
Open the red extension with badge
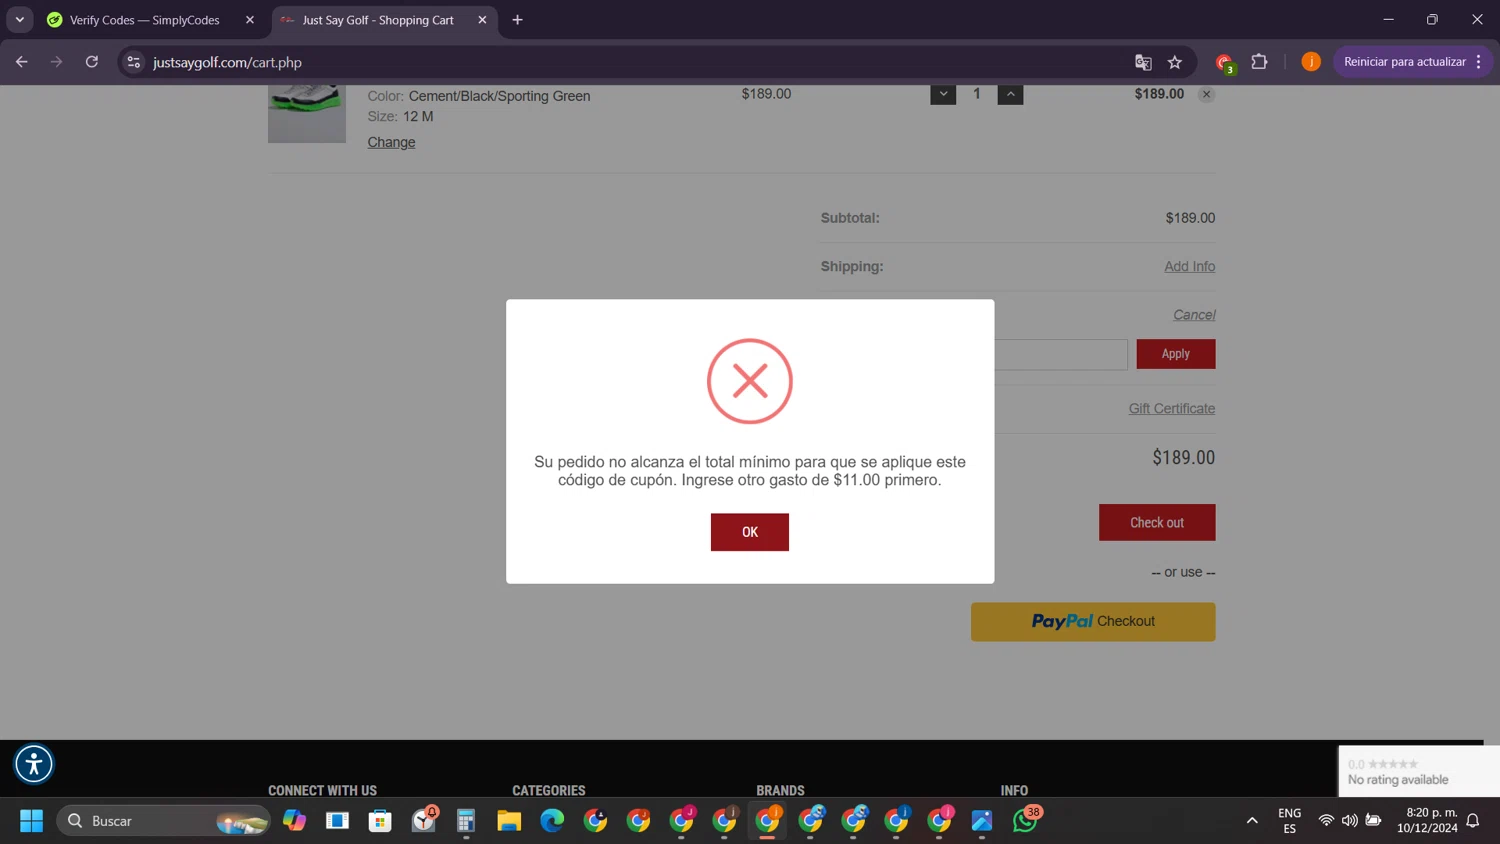pos(1225,63)
